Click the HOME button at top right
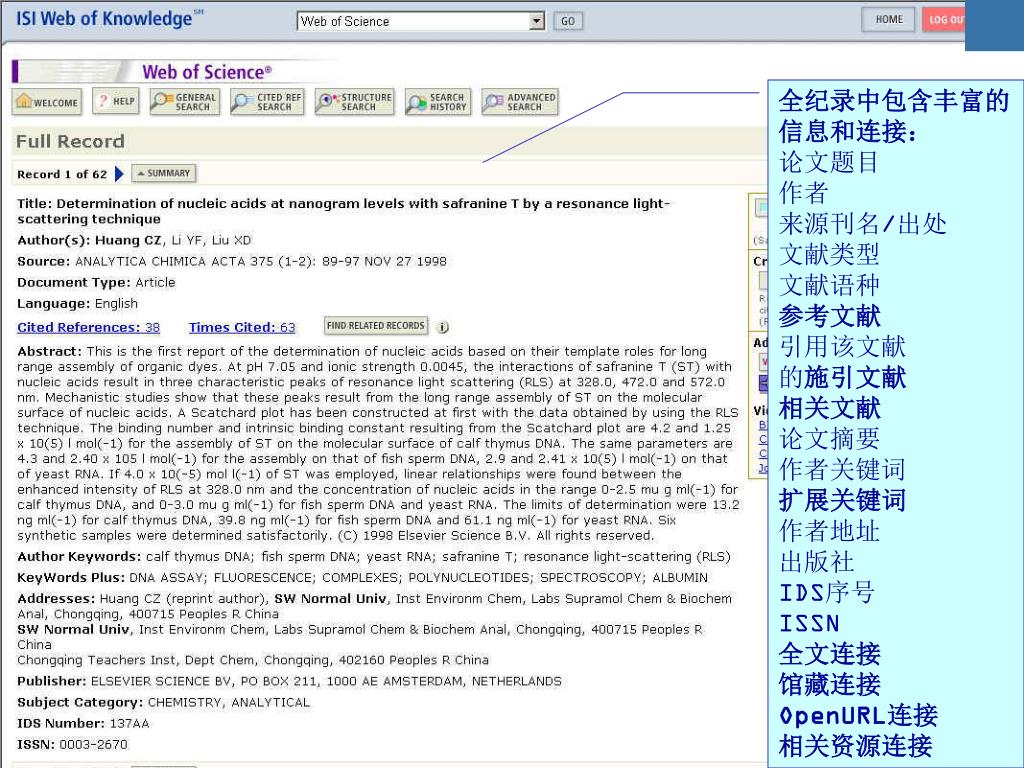The width and height of the screenshot is (1024, 768). pos(888,20)
